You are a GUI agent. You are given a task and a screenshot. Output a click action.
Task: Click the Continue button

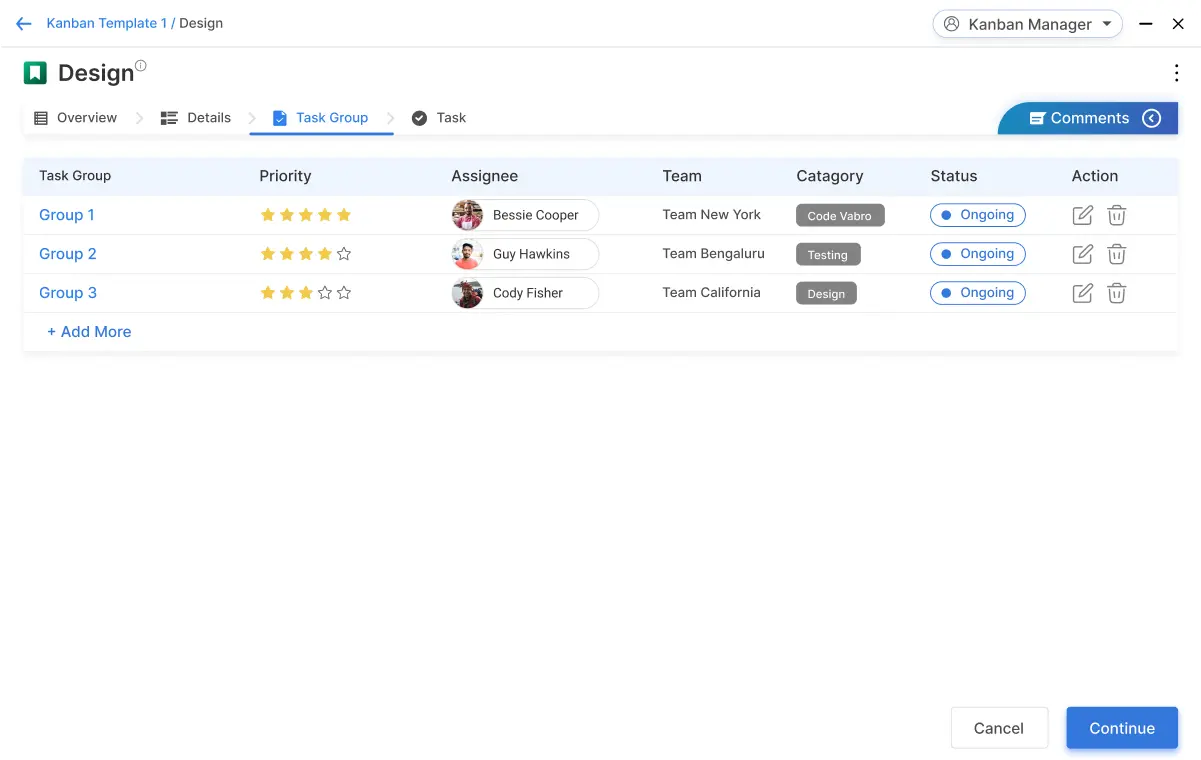pyautogui.click(x=1121, y=728)
